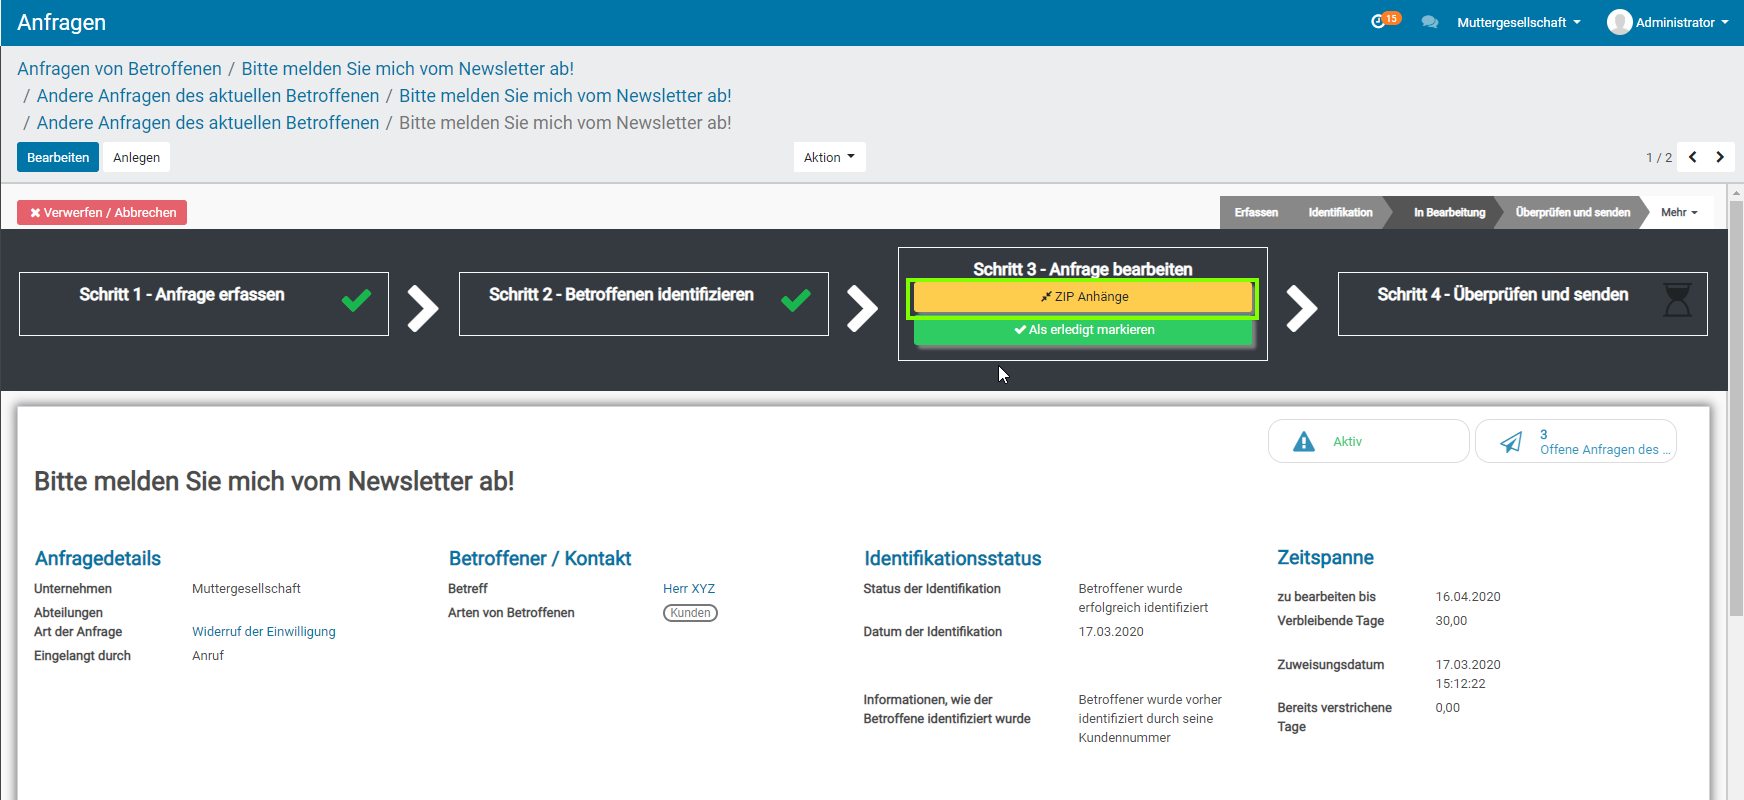Mark step as done with Als erledigt markieren
The image size is (1744, 800).
coord(1083,330)
